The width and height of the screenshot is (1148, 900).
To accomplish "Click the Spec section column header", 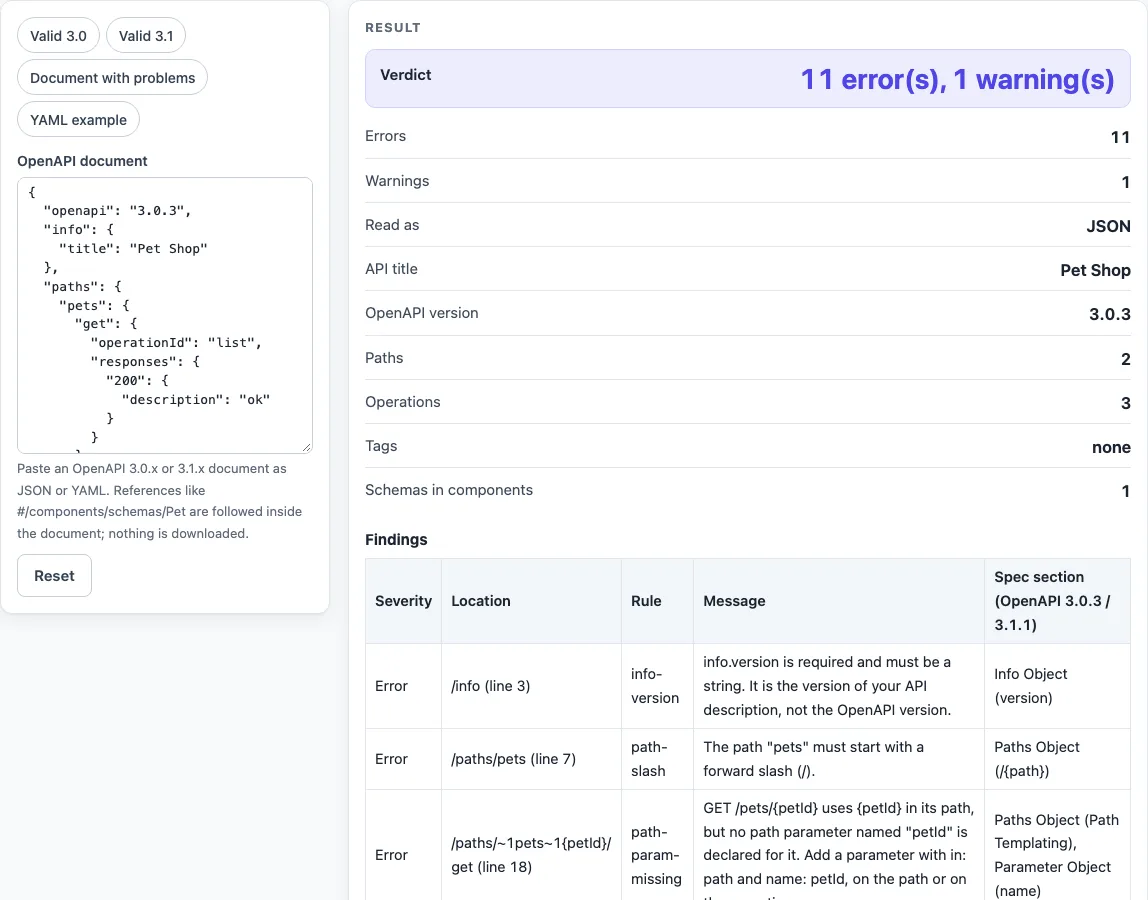I will click(1057, 601).
